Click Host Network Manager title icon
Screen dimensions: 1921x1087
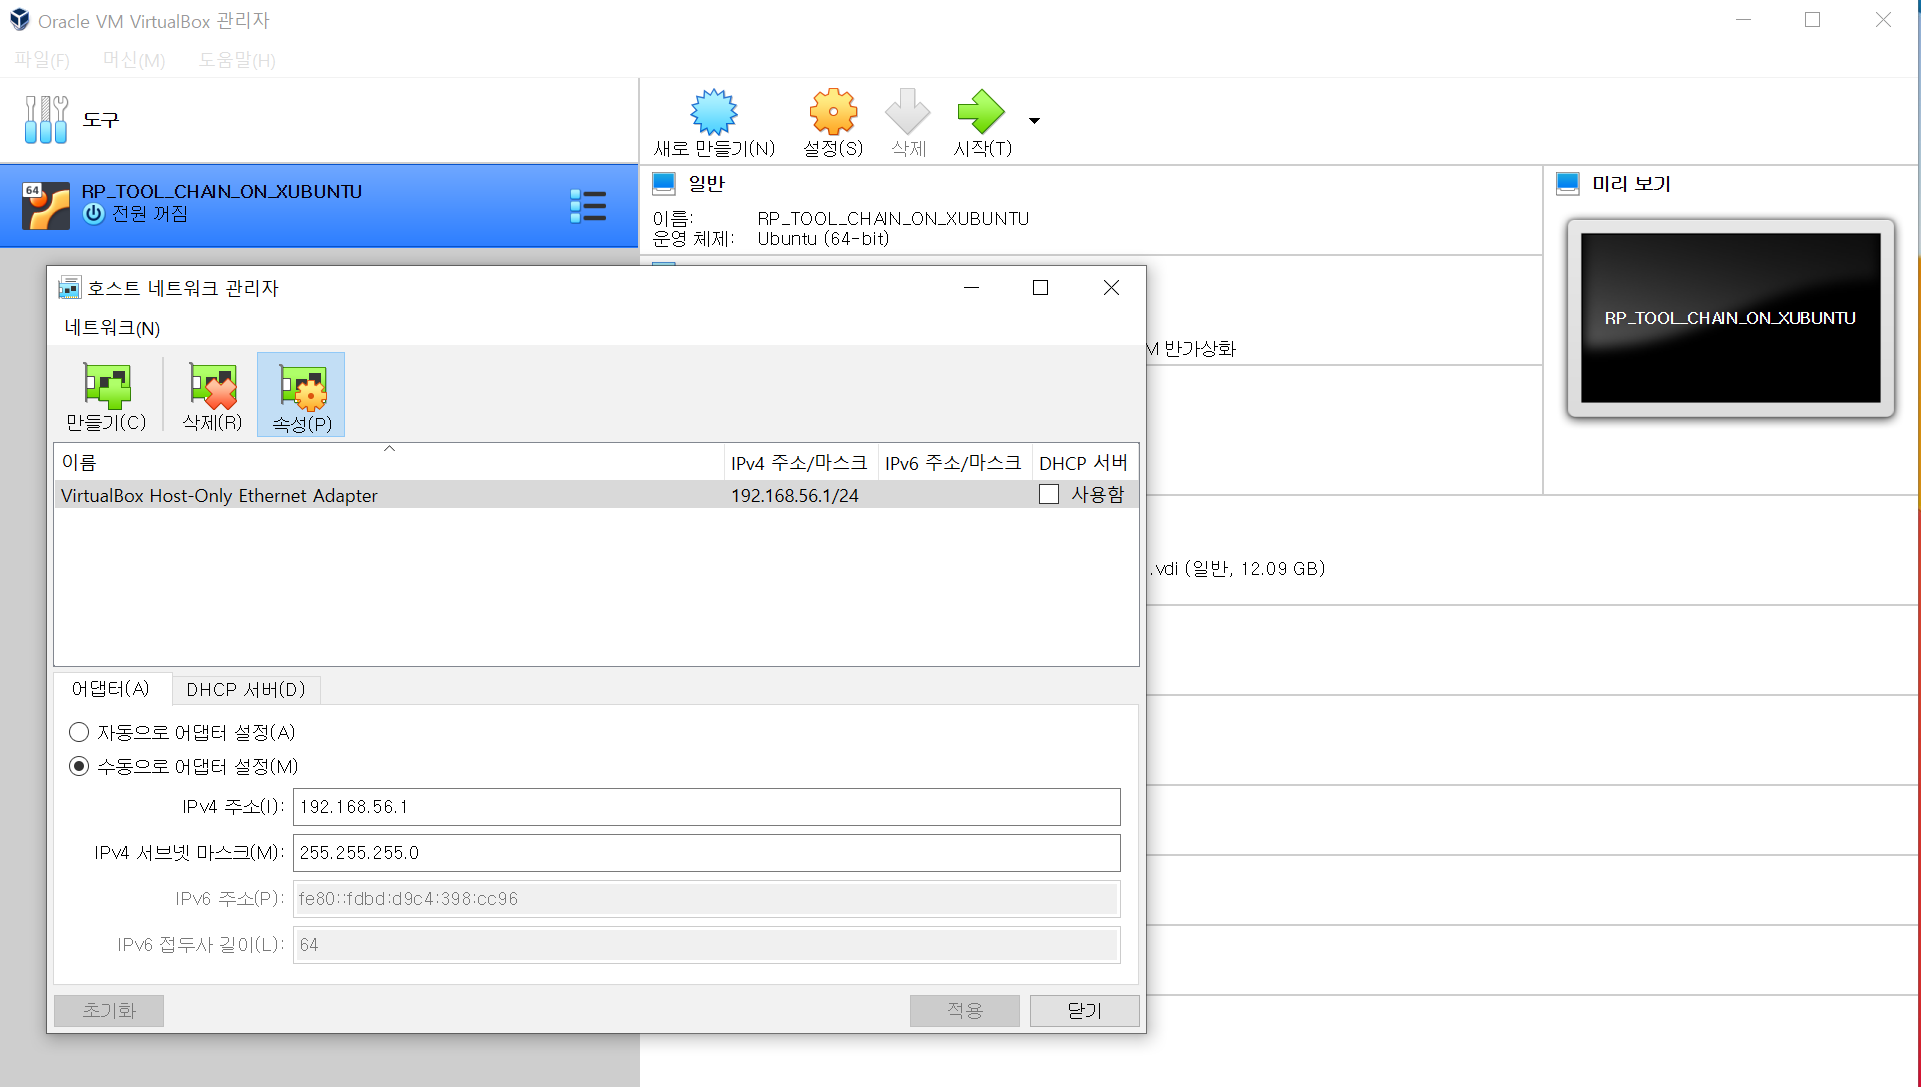[69, 288]
